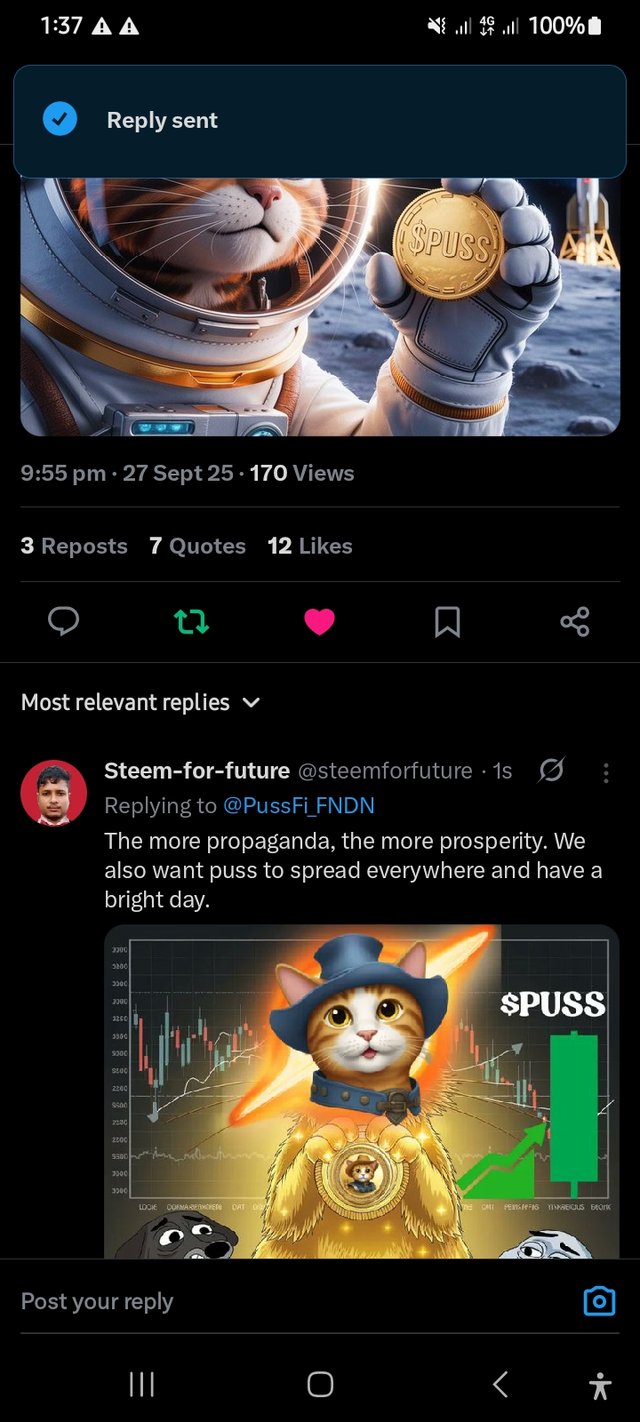Open the 12 Likes list
Screen dimensions: 640x1422
pos(310,546)
